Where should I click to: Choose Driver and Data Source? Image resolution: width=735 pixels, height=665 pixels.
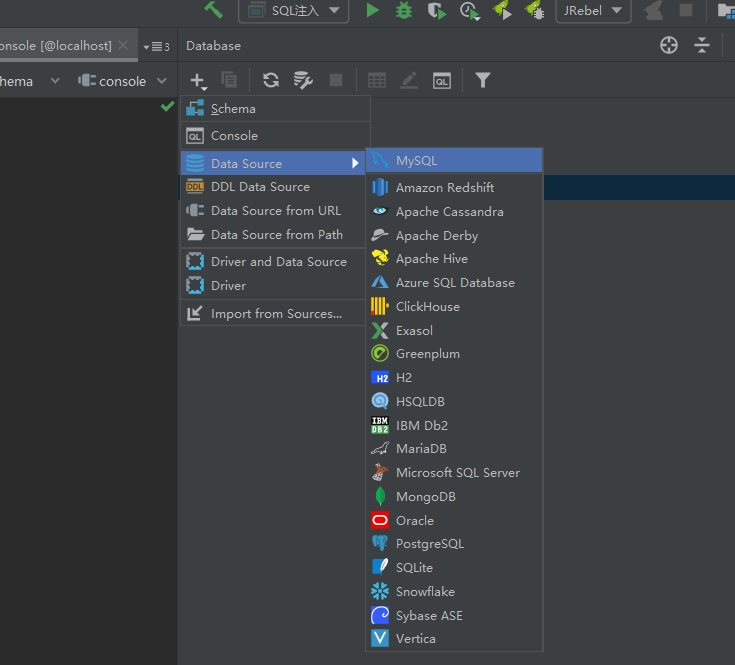pyautogui.click(x=273, y=262)
